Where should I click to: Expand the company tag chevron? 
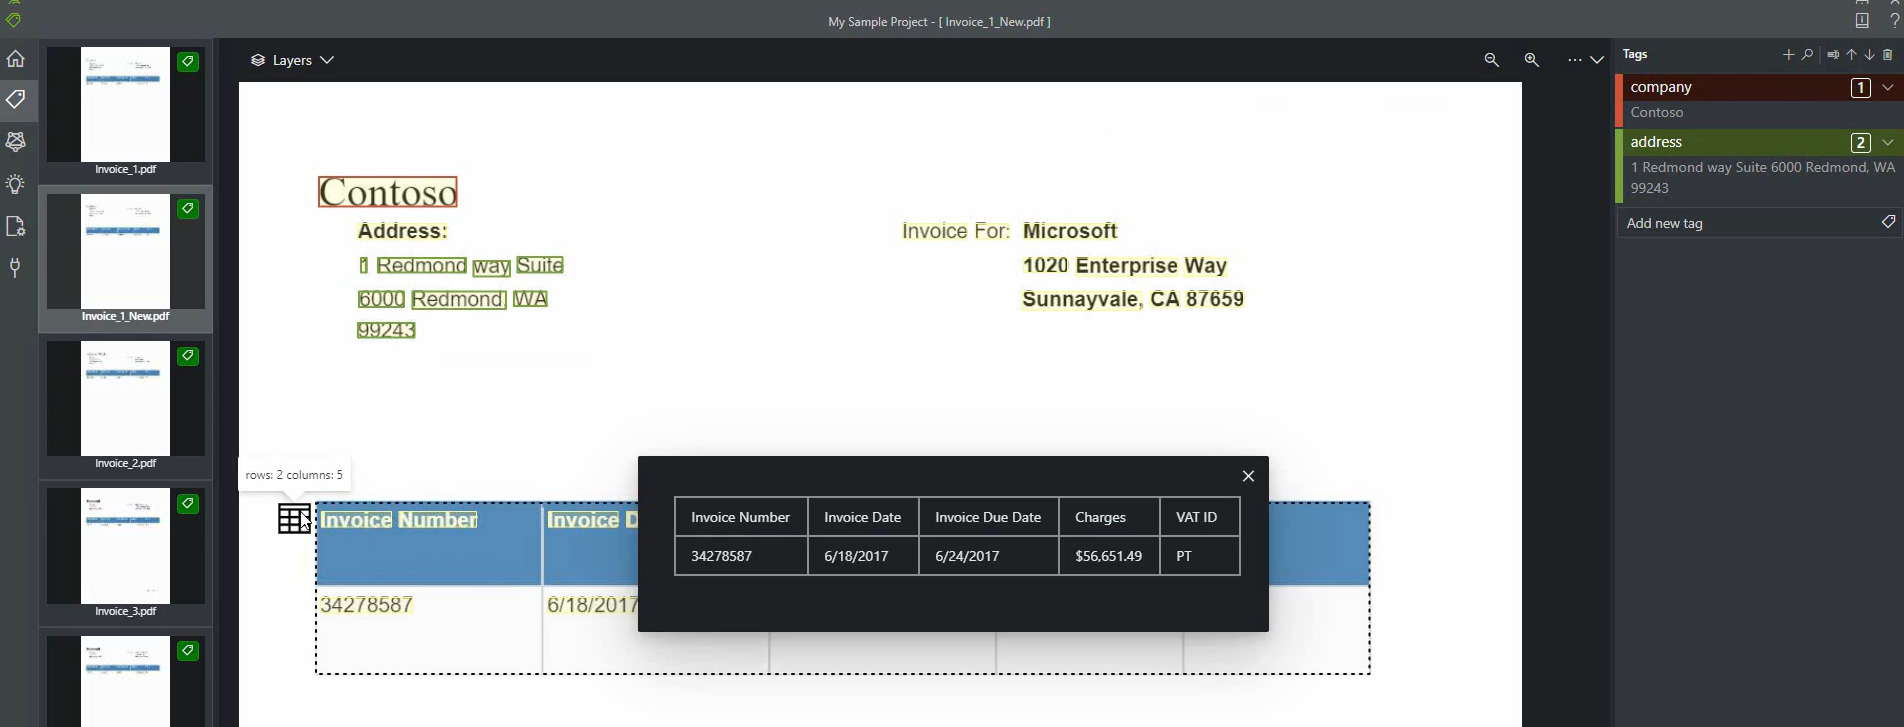point(1888,87)
